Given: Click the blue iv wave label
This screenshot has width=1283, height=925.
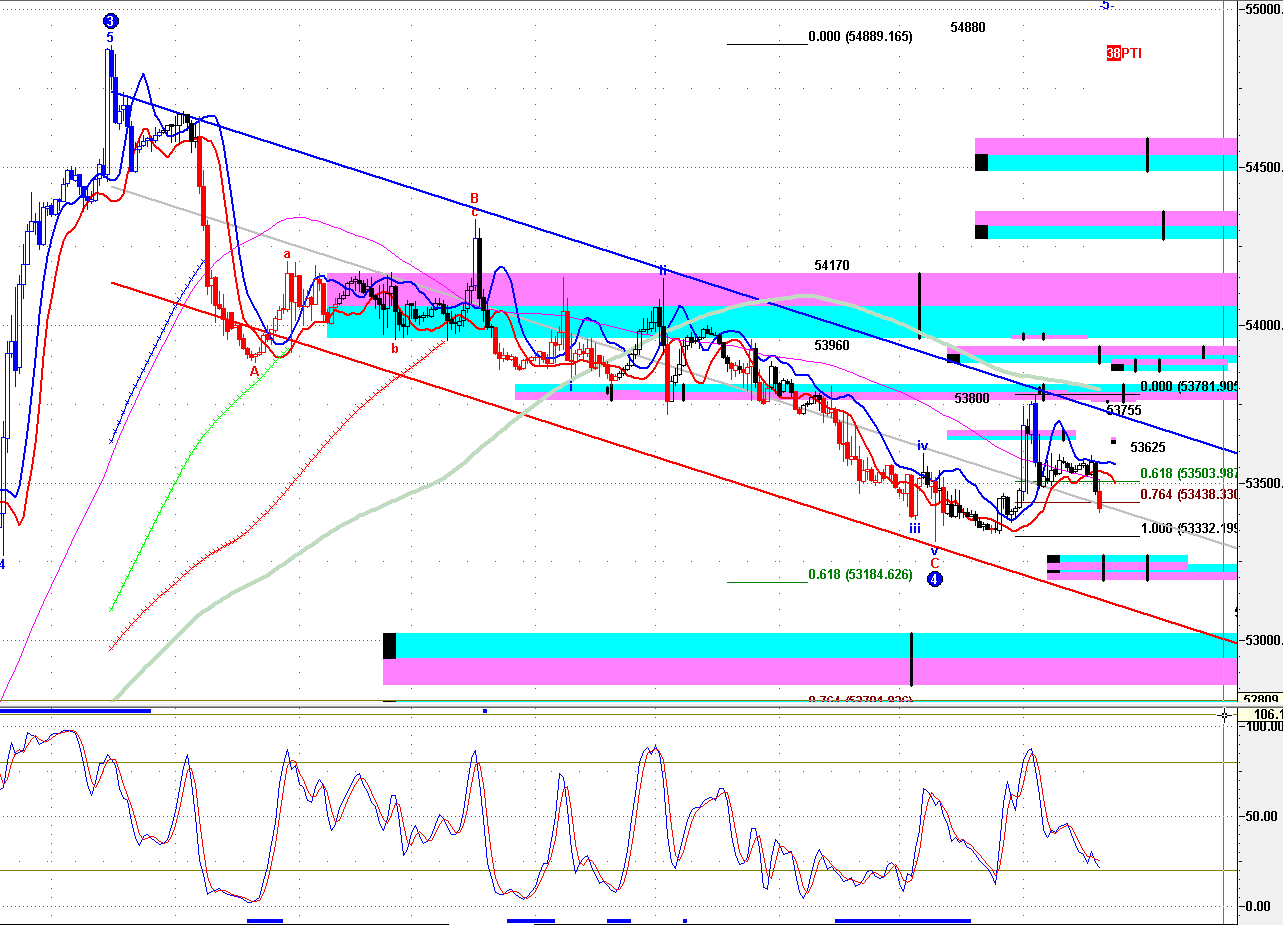Looking at the screenshot, I should [923, 445].
